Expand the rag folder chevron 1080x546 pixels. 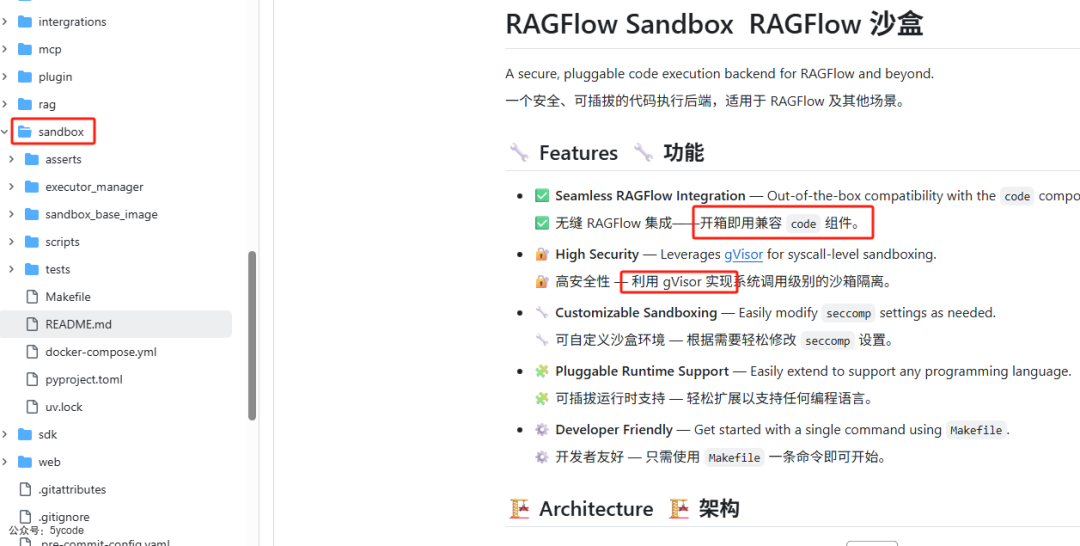click(x=4, y=104)
